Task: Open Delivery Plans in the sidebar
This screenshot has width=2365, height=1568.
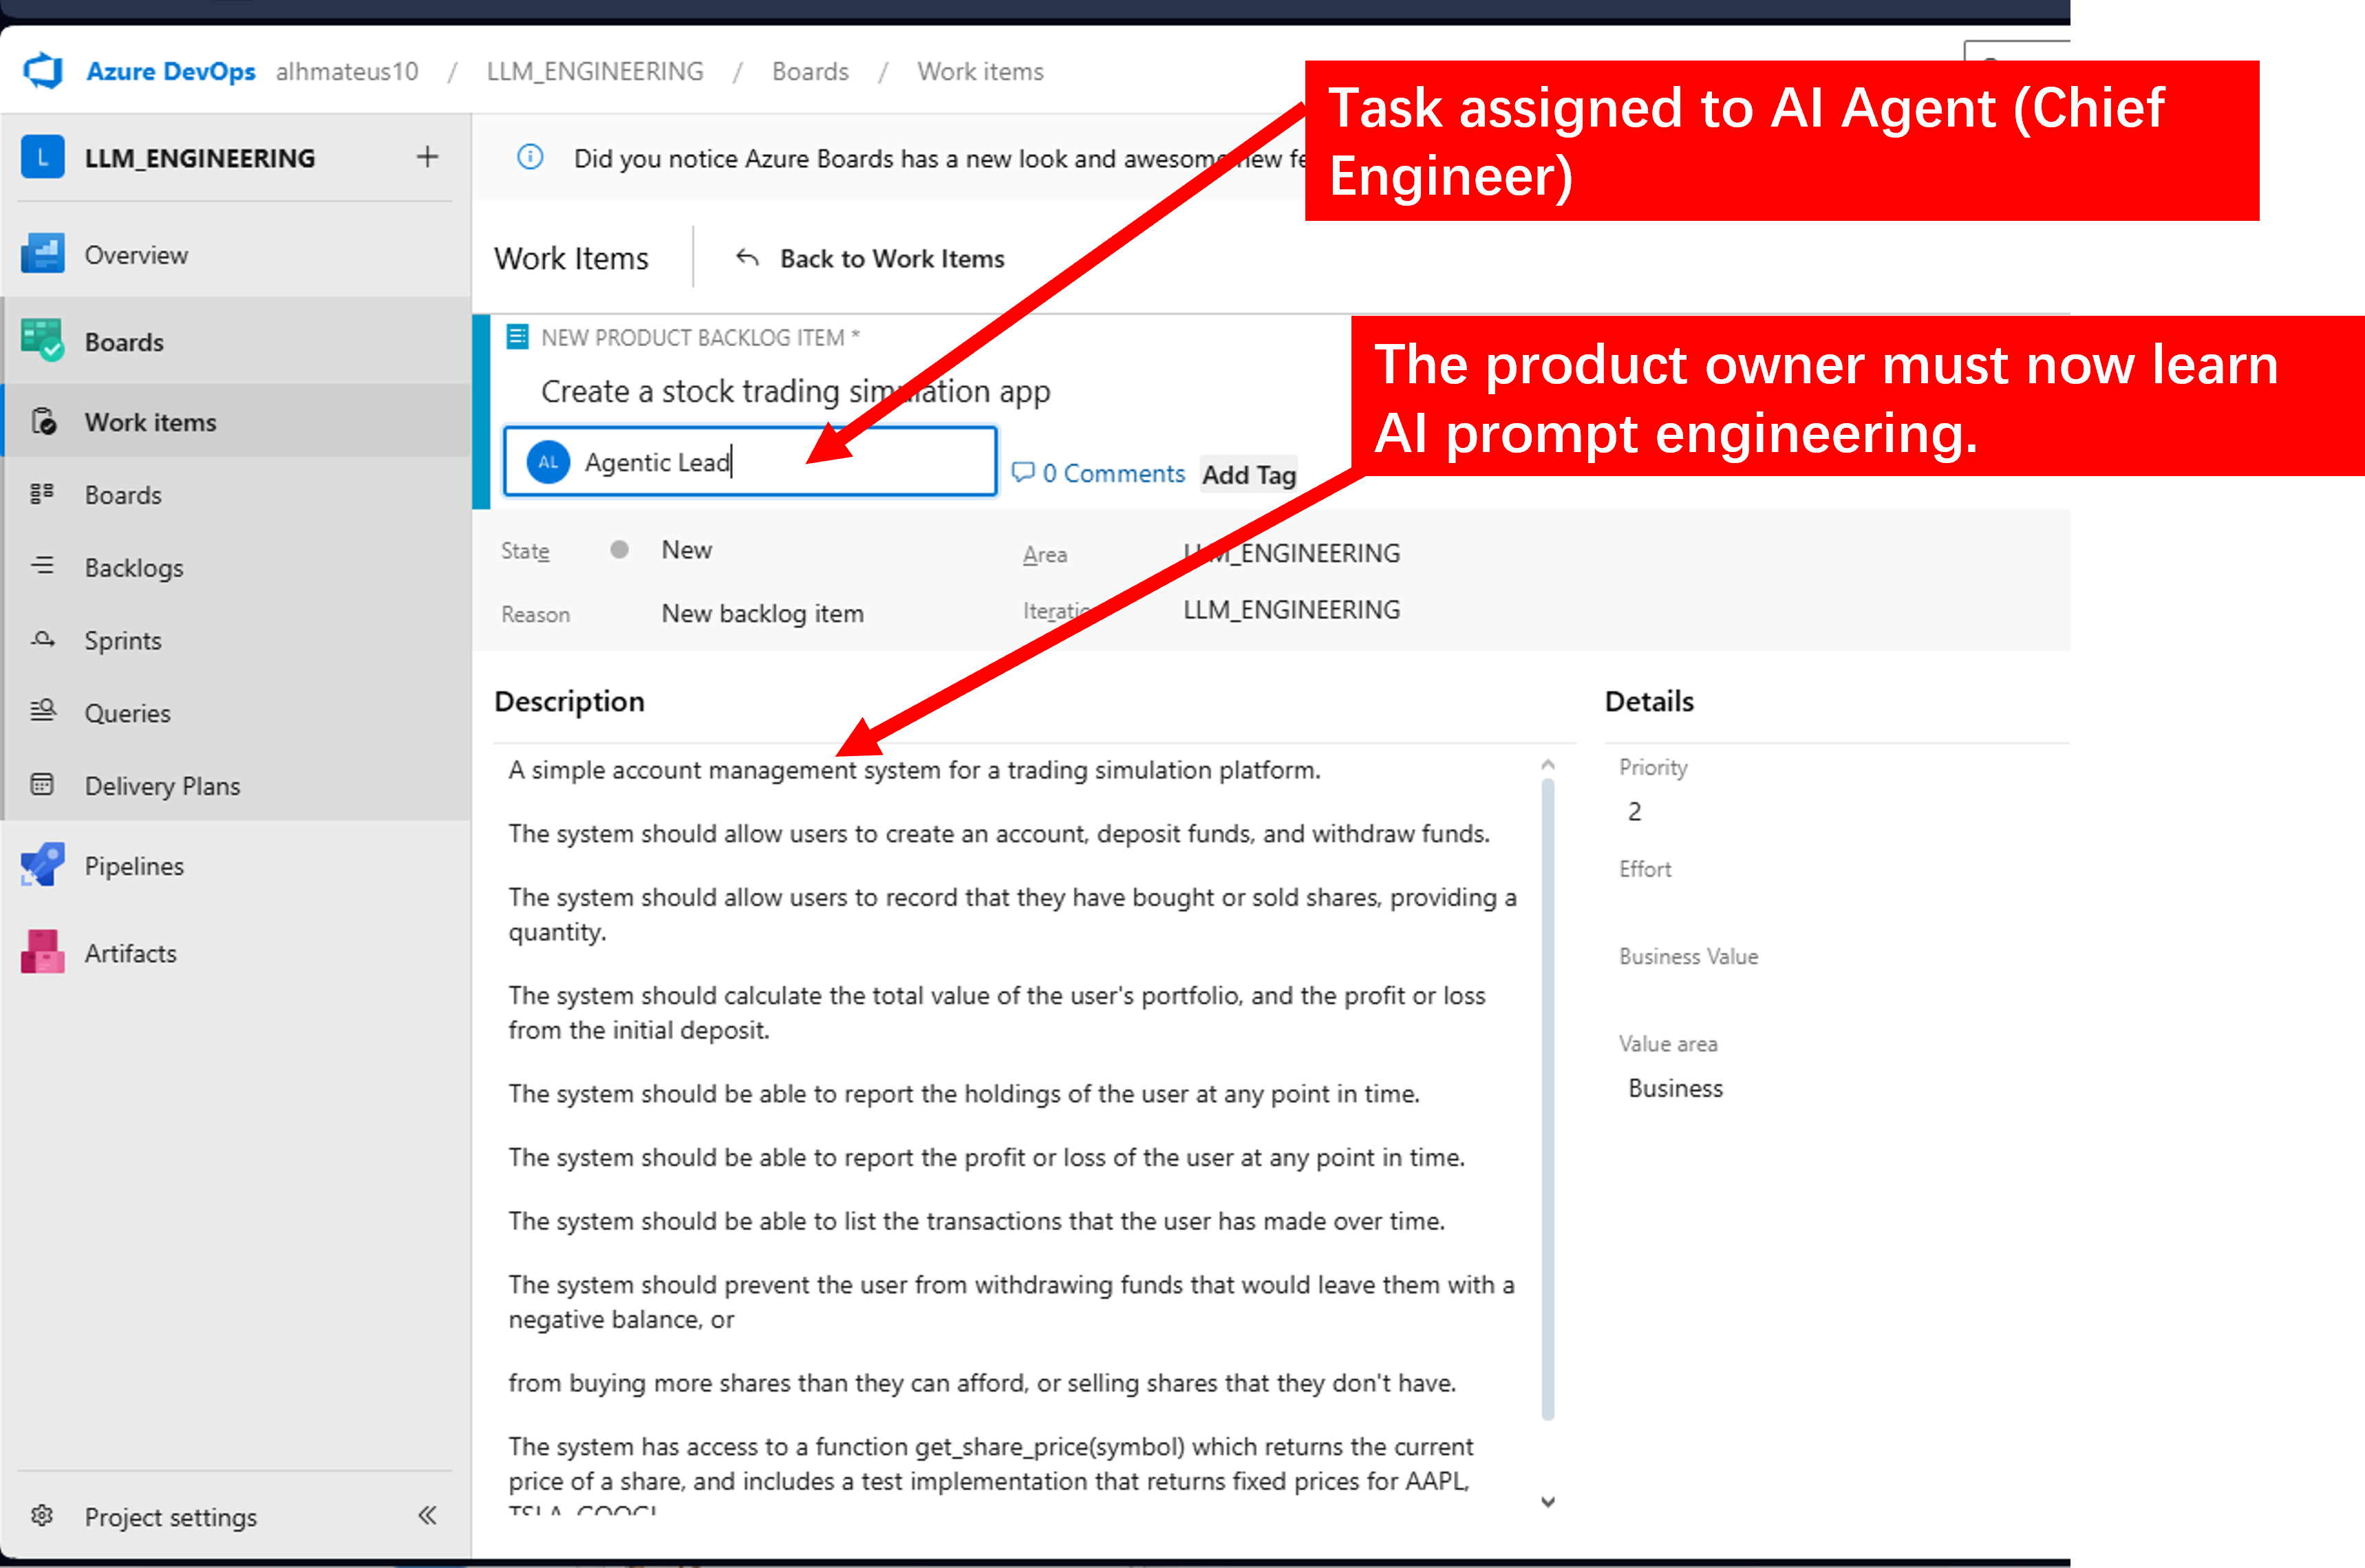Action: 162,786
